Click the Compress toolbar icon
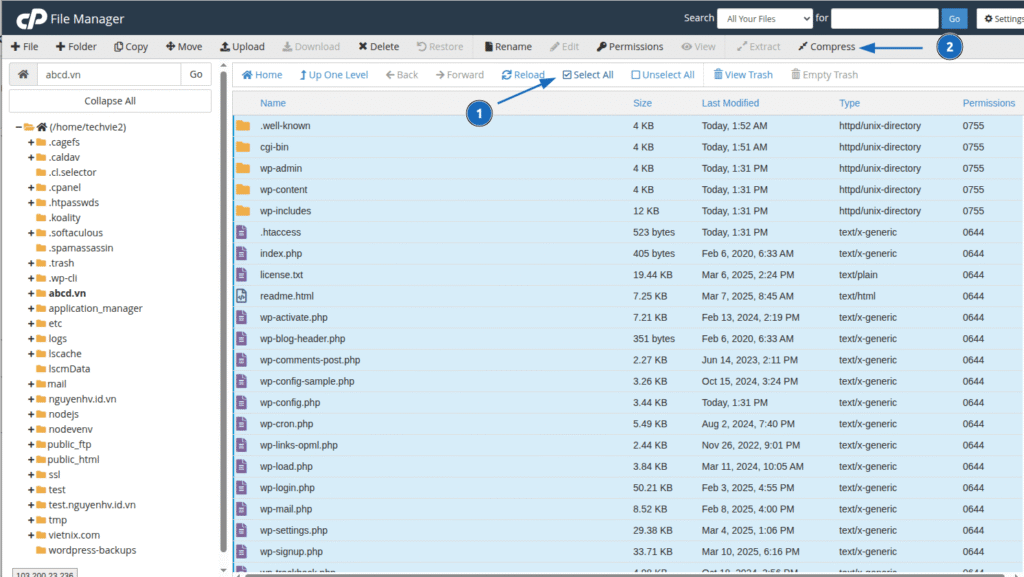This screenshot has width=1024, height=577. coord(803,47)
